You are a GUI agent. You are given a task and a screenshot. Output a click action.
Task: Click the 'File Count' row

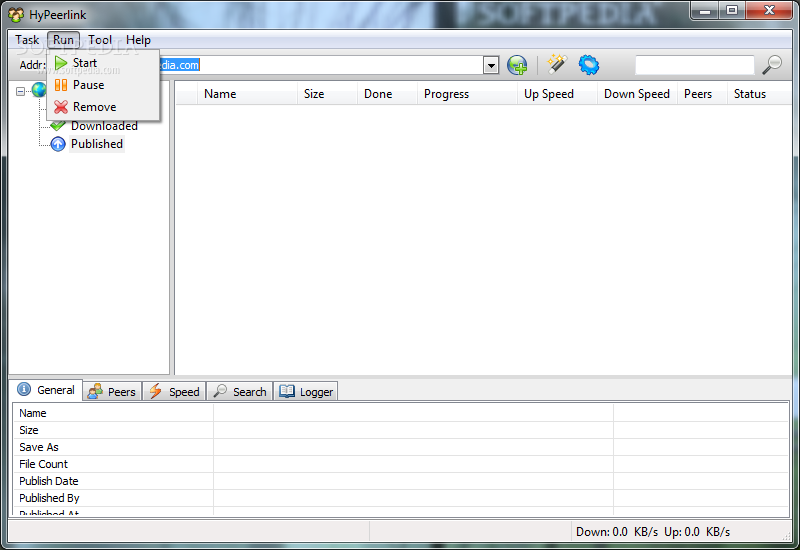coord(401,464)
